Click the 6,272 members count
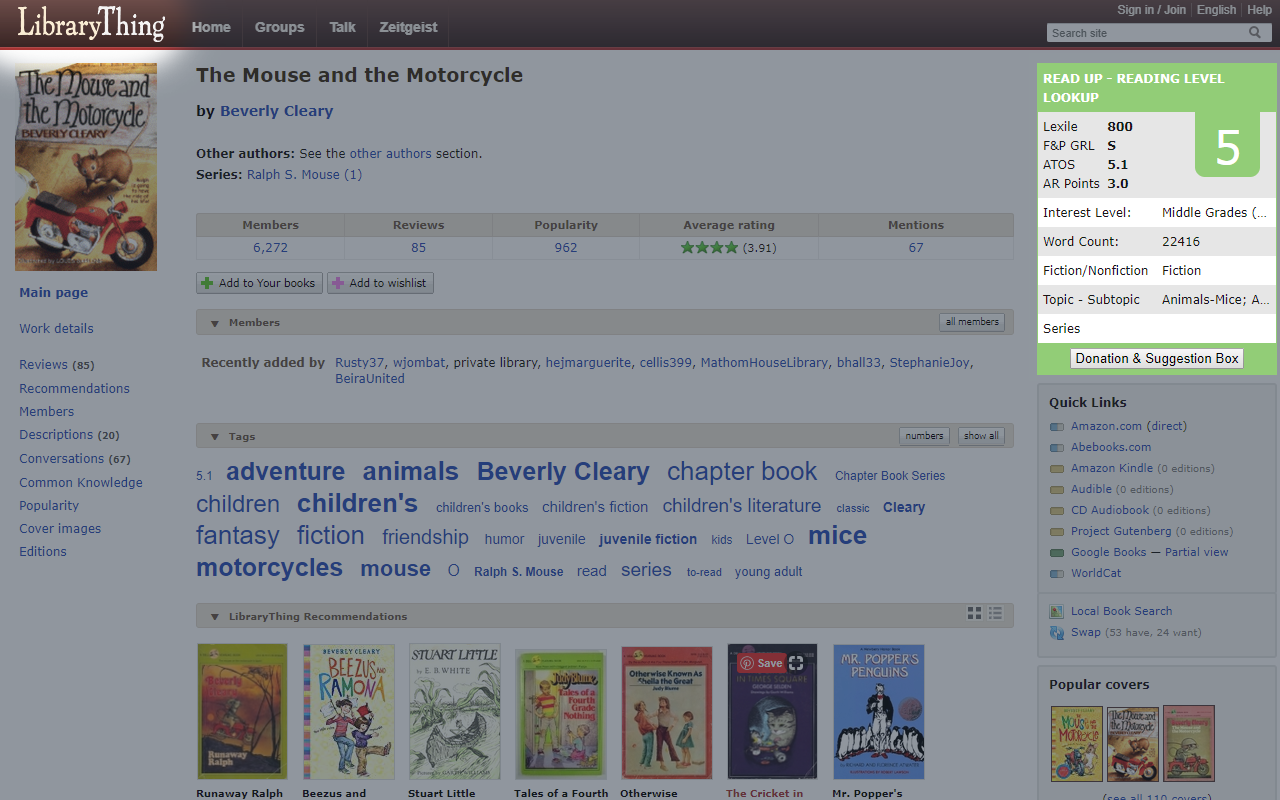This screenshot has width=1280, height=800. click(x=270, y=248)
